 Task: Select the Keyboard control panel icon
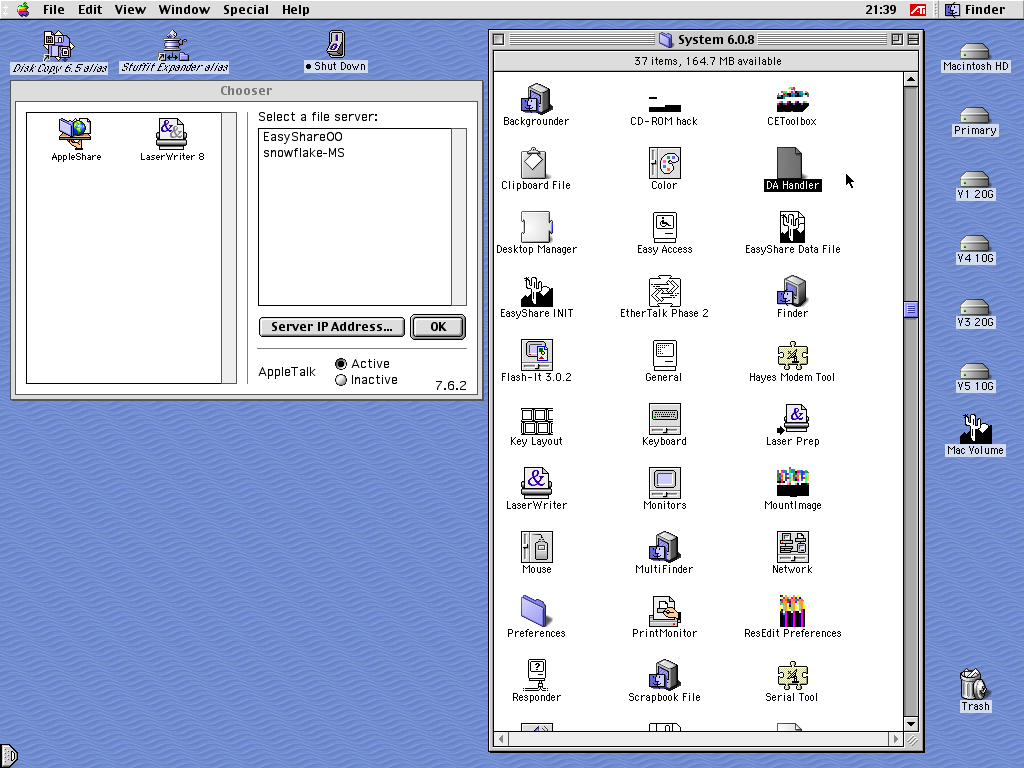pyautogui.click(x=664, y=419)
